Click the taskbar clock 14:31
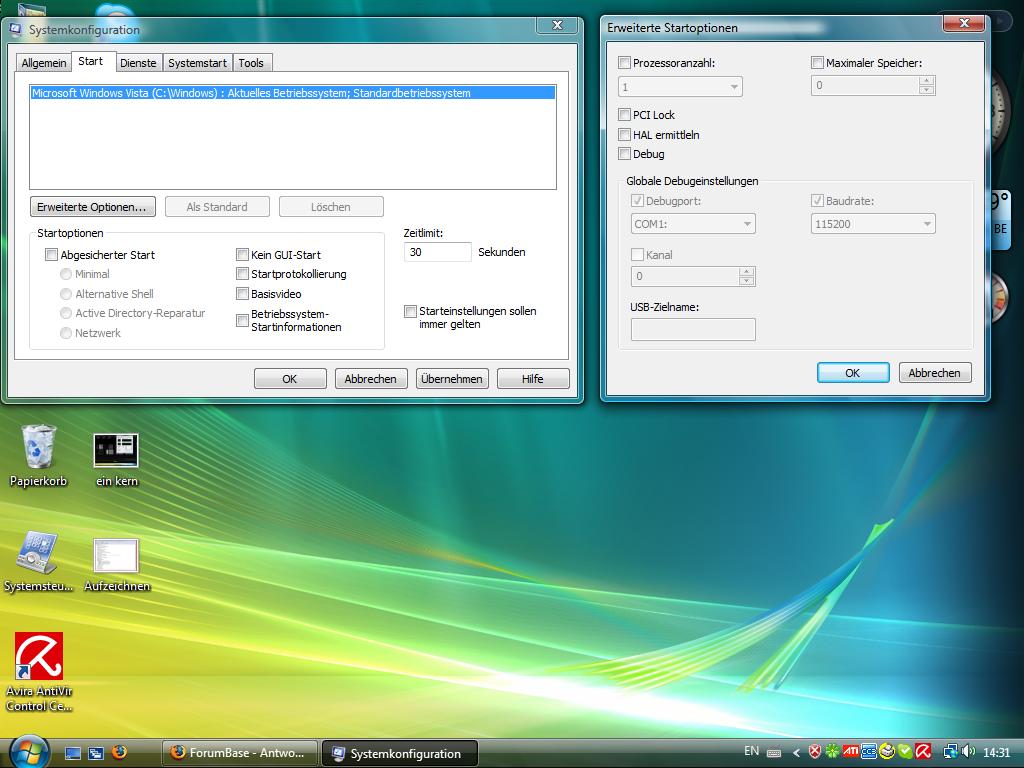 997,752
